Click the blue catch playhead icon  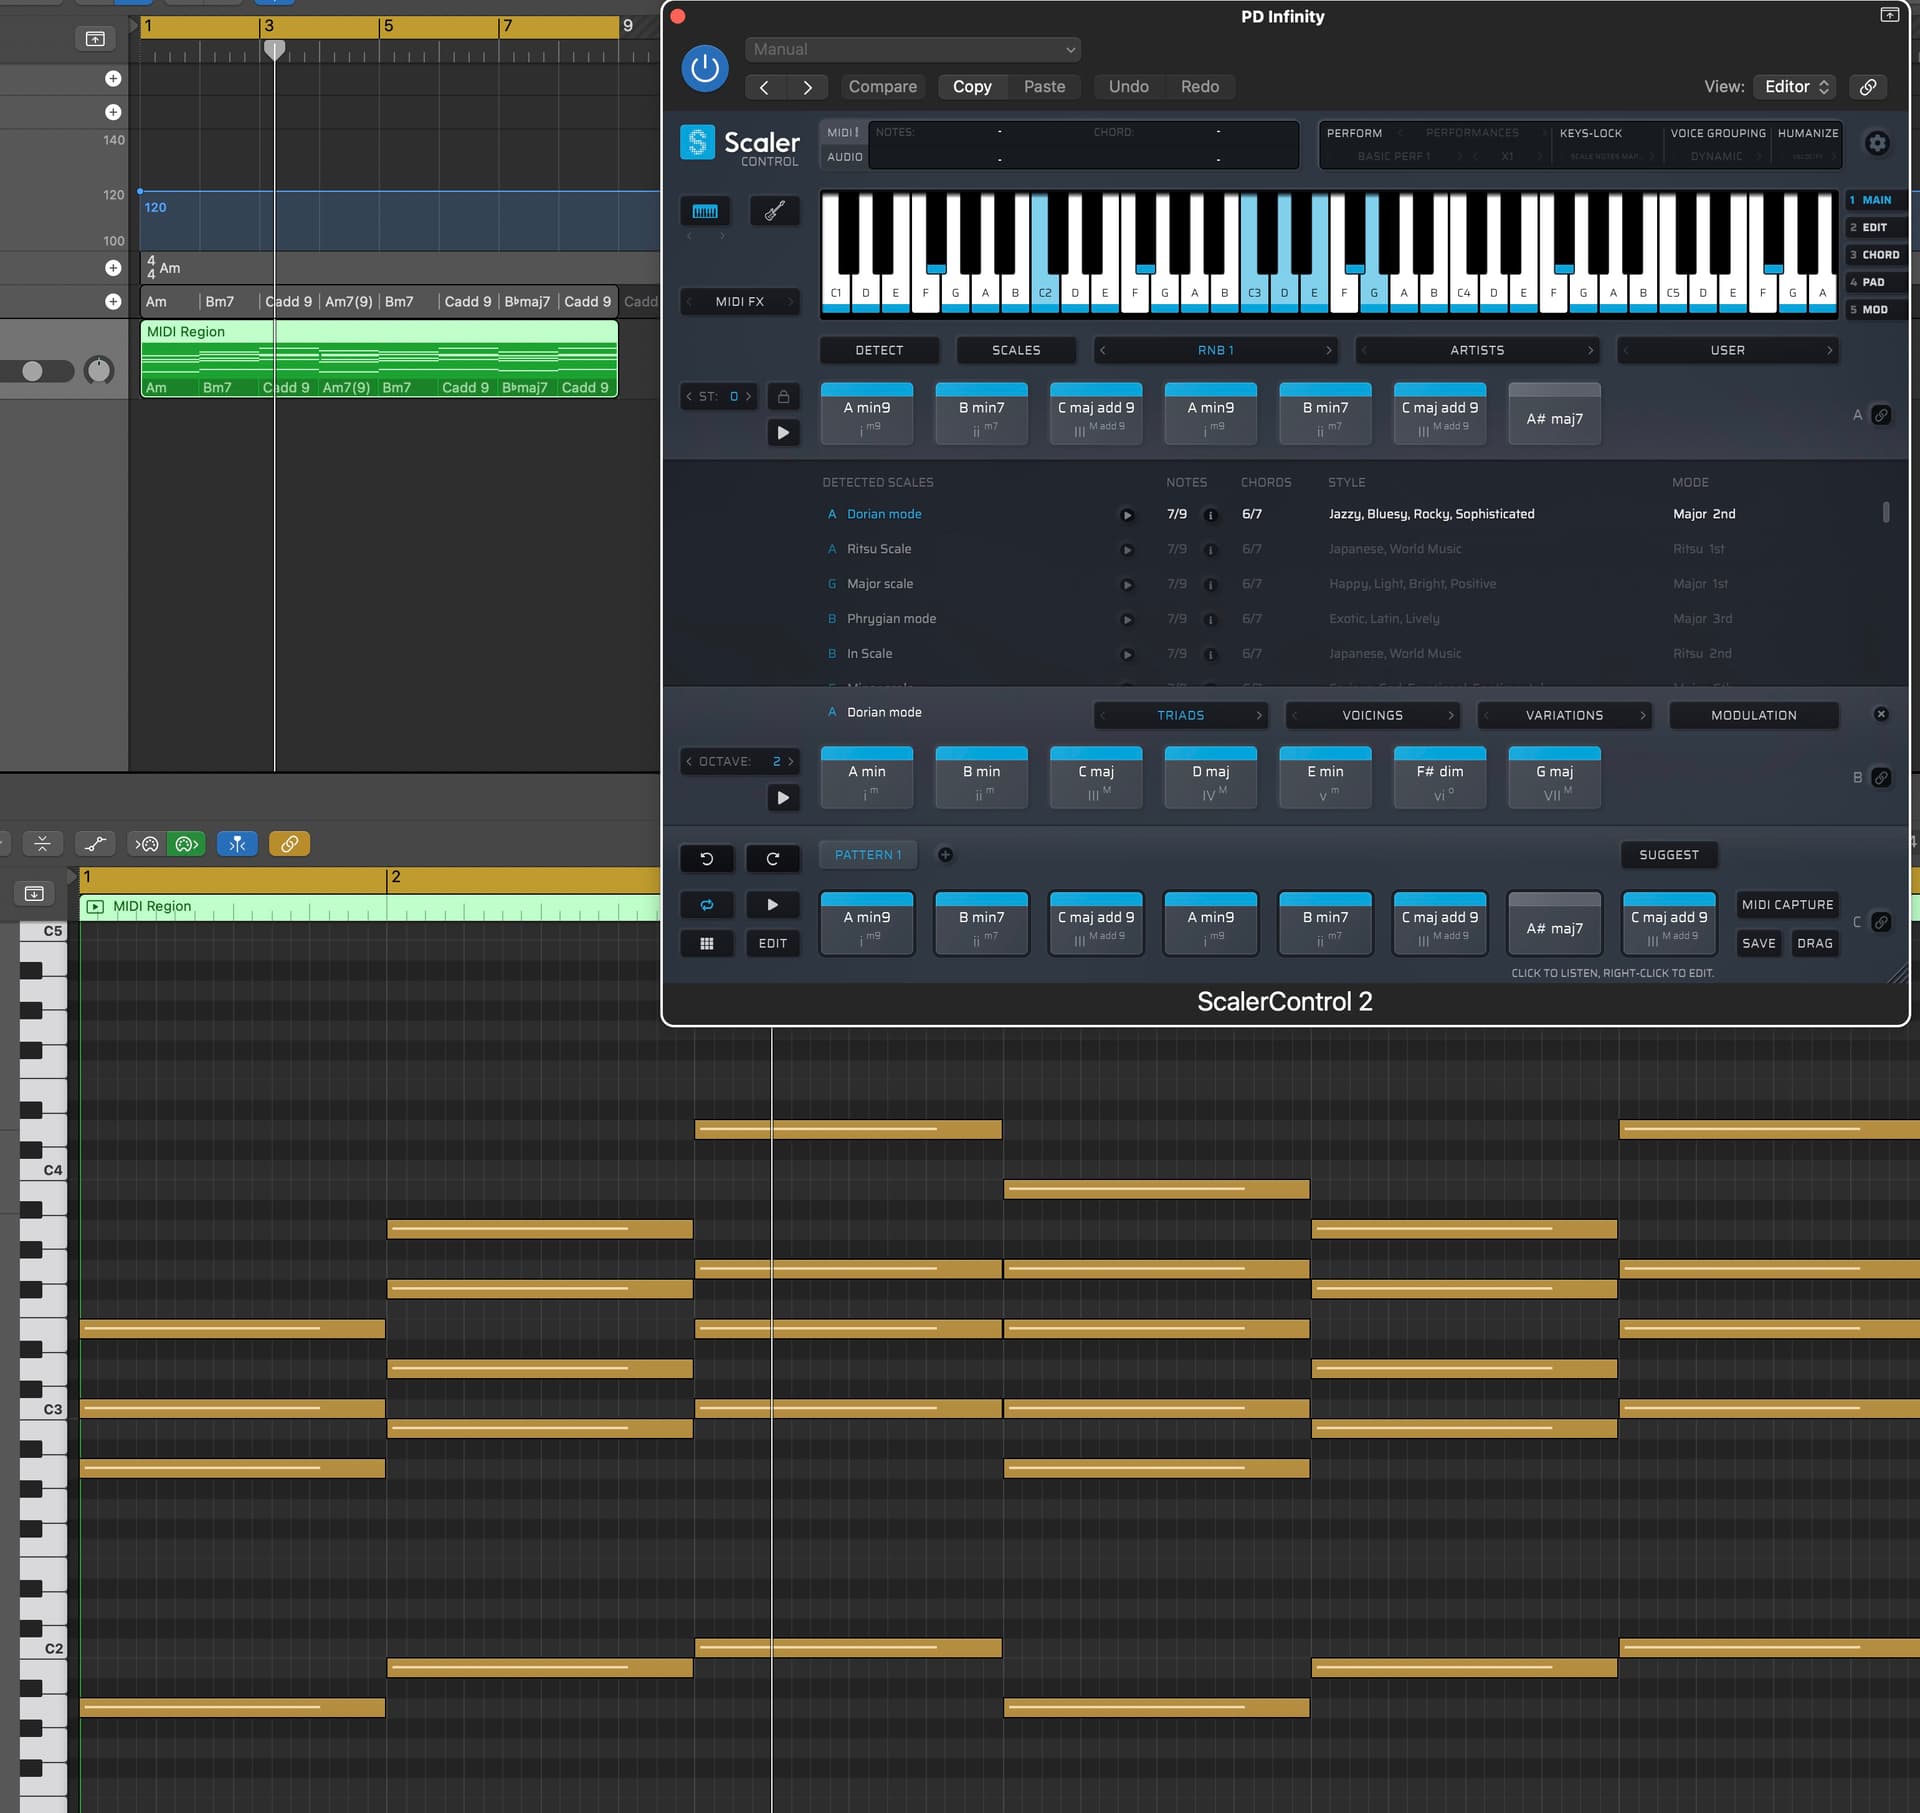pos(237,844)
